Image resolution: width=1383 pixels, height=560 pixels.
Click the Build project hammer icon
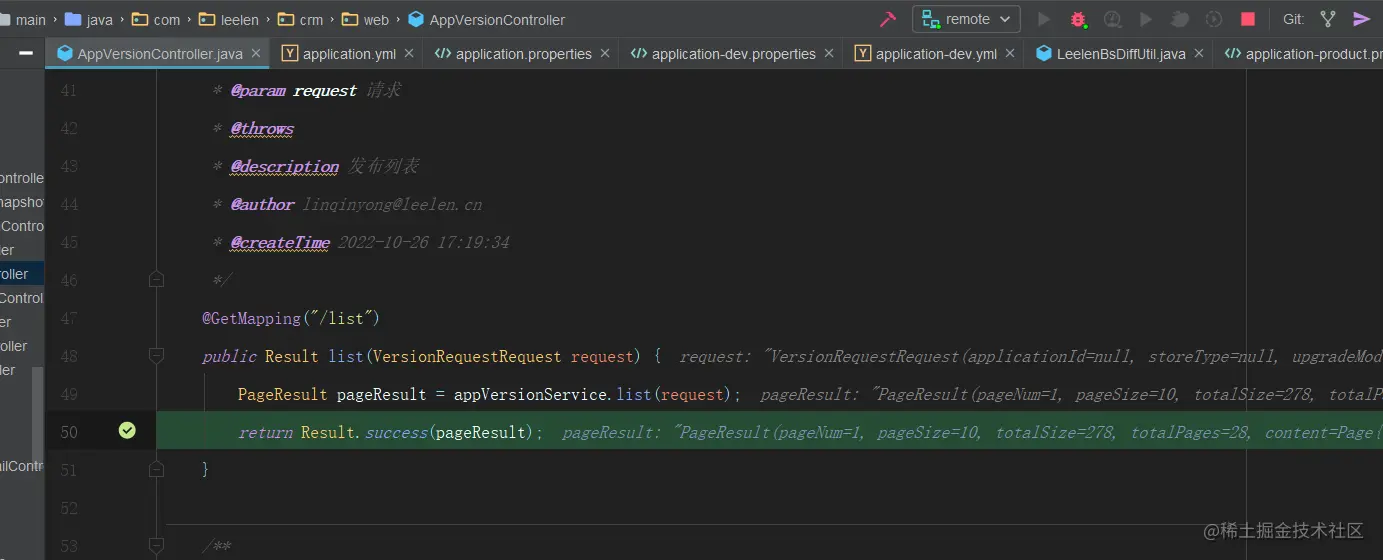click(x=887, y=19)
